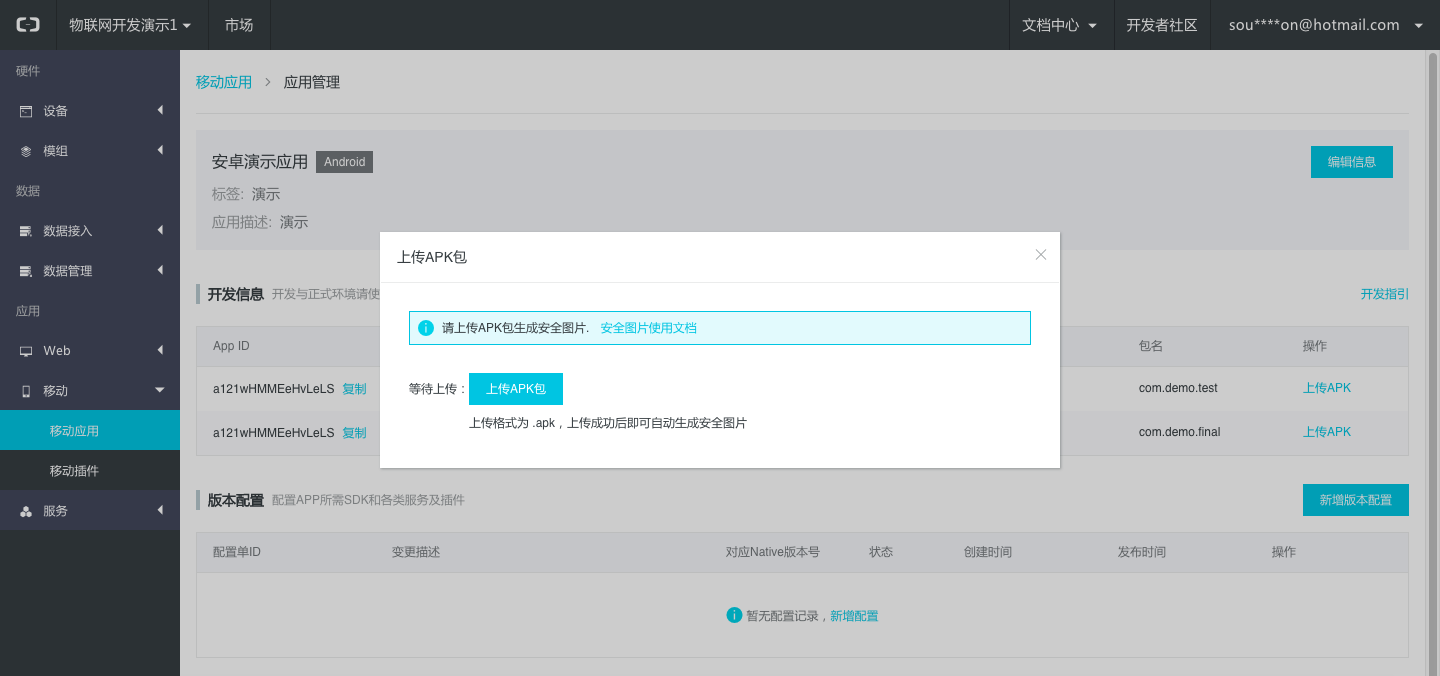
Task: Open the 市场 menu item
Action: (x=239, y=25)
